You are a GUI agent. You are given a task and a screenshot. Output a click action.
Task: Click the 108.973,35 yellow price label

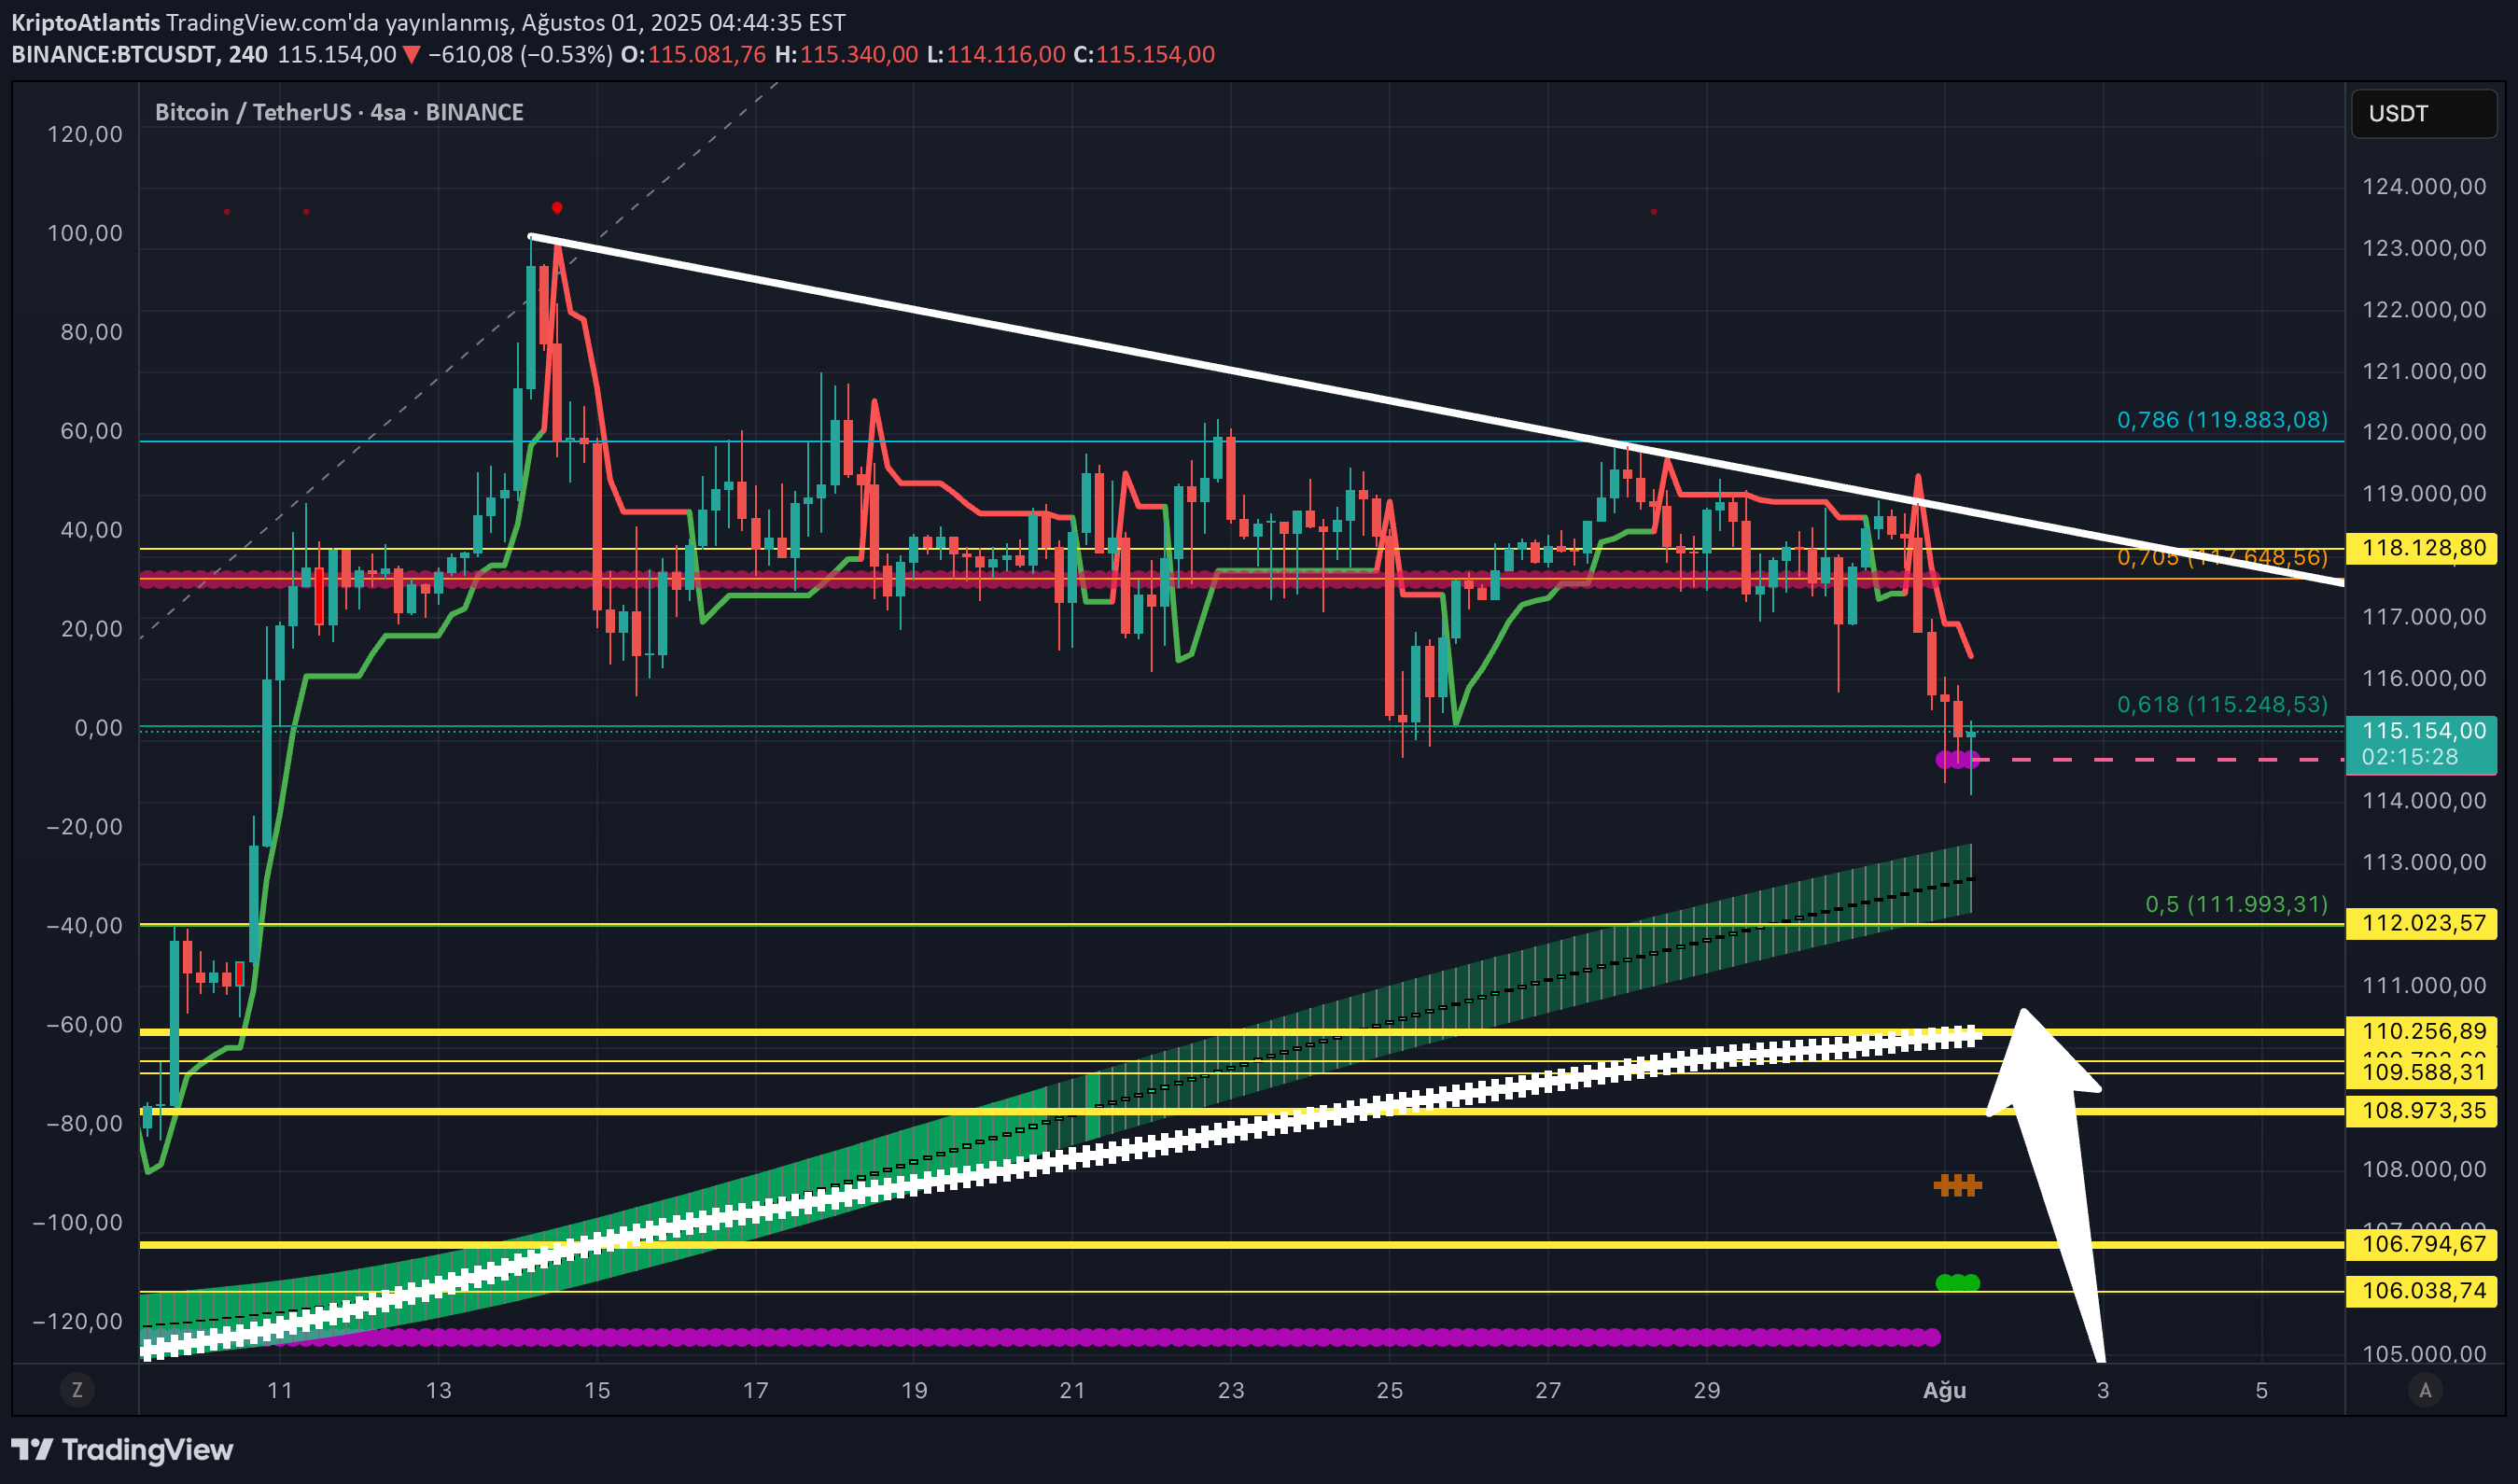point(2421,1111)
